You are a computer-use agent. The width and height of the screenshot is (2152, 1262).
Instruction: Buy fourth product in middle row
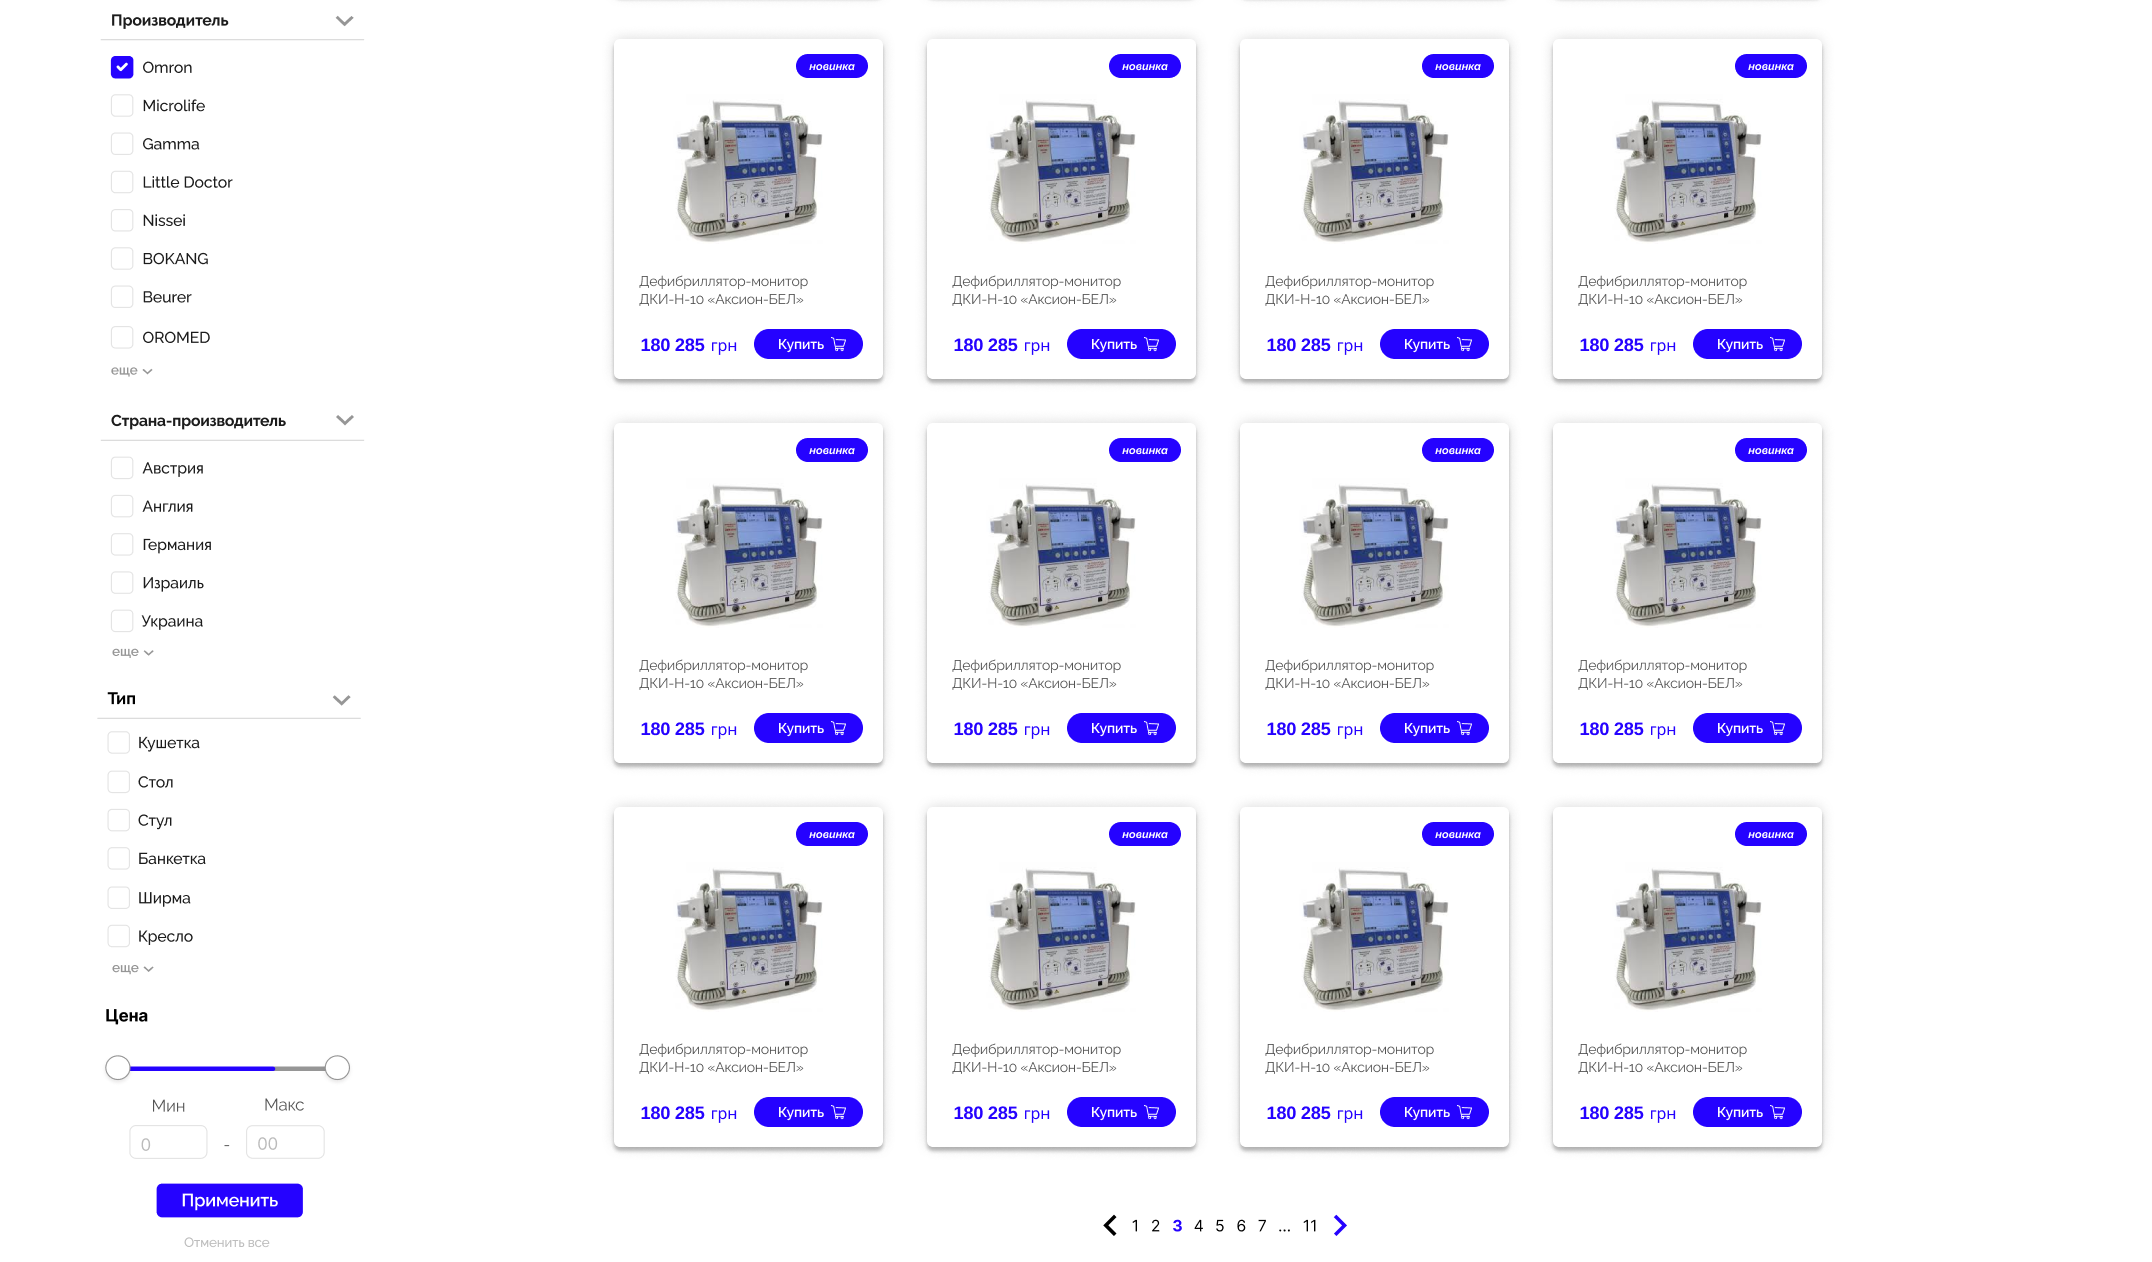(x=1747, y=728)
